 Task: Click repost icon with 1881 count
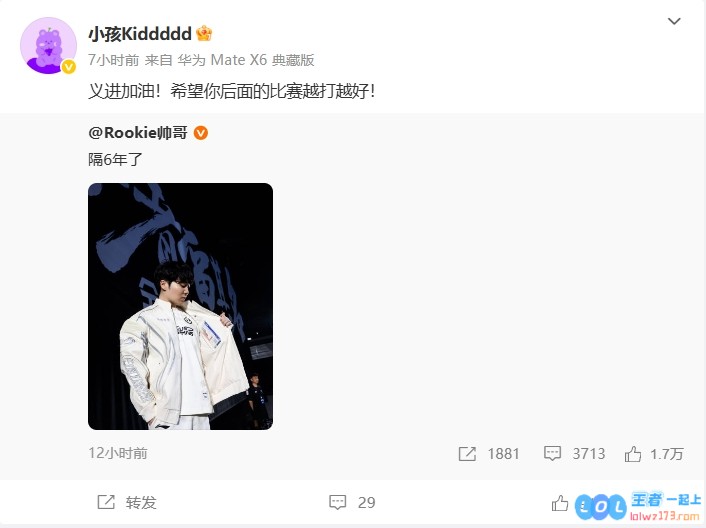[467, 454]
